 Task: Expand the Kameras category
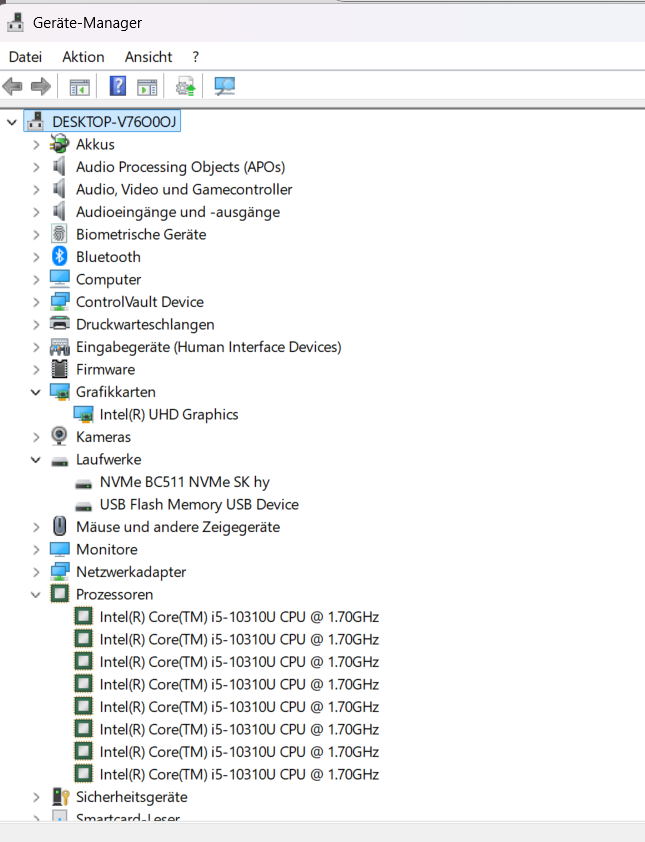[x=36, y=437]
